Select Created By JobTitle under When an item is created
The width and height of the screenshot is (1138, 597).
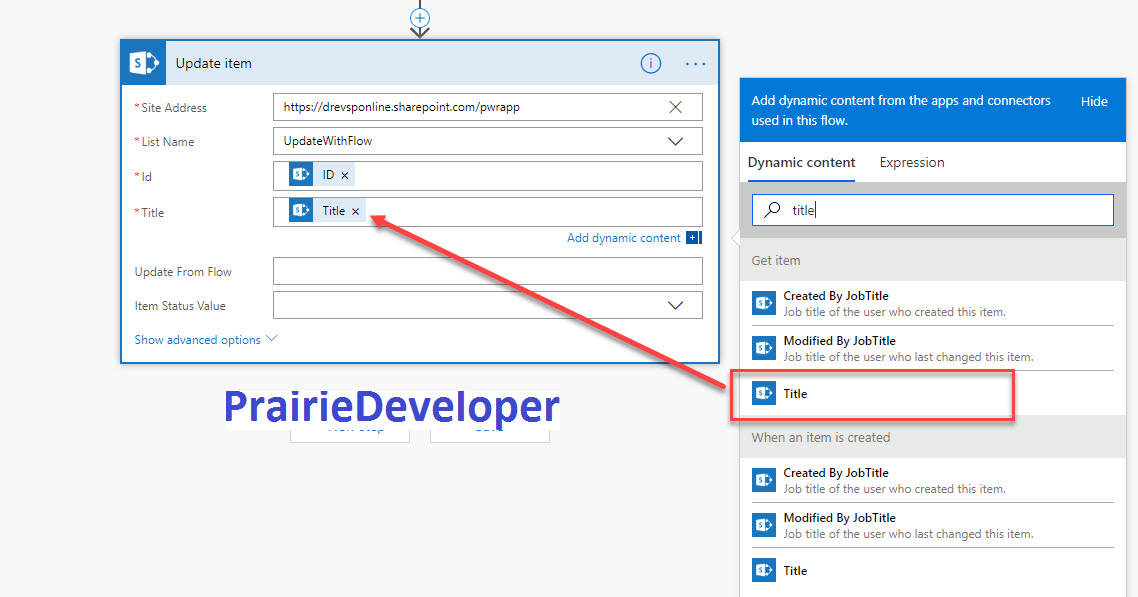pos(933,480)
